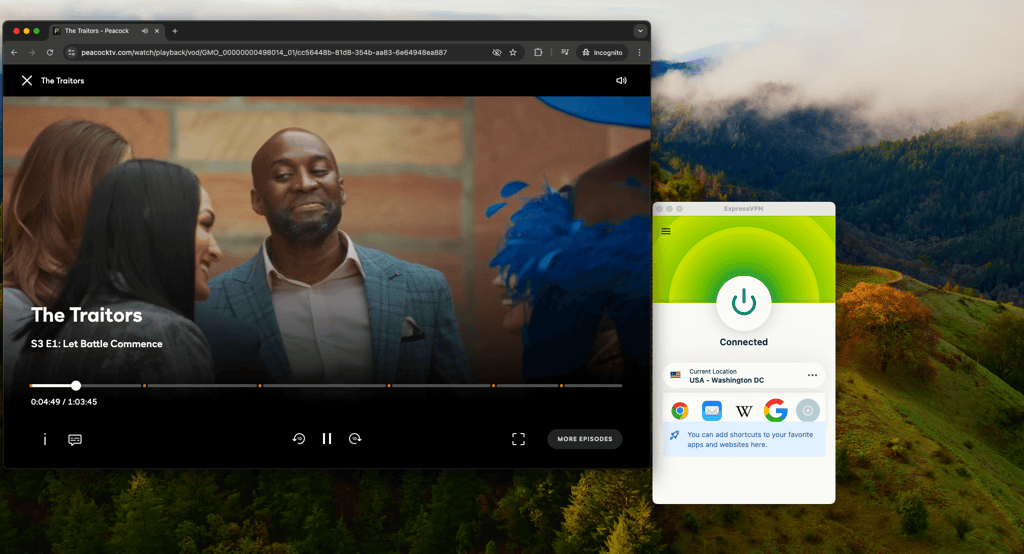Rewind ten seconds in player
Viewport: 1024px width, 554px height.
[x=298, y=438]
